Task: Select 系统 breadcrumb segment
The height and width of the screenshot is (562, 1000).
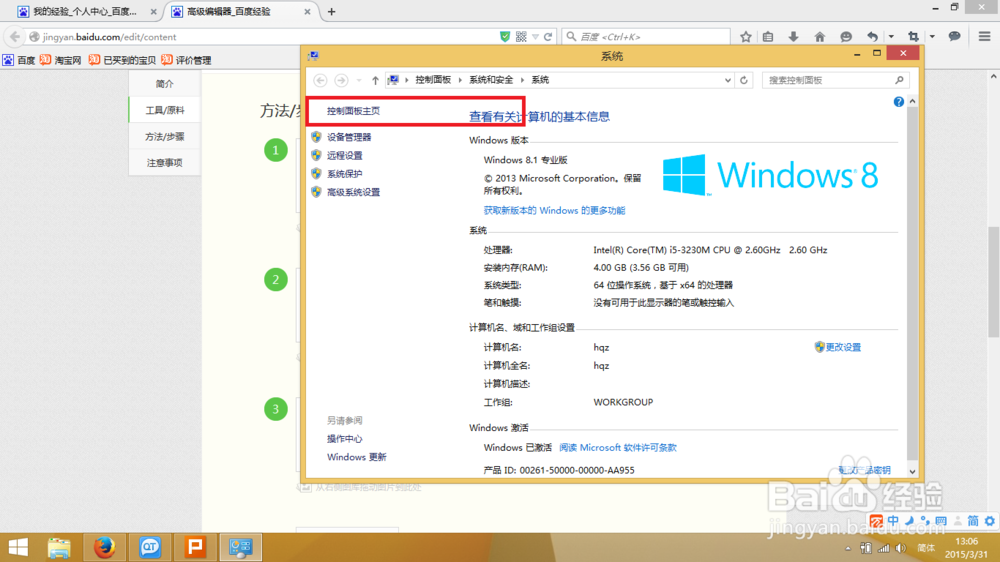Action: [540, 80]
